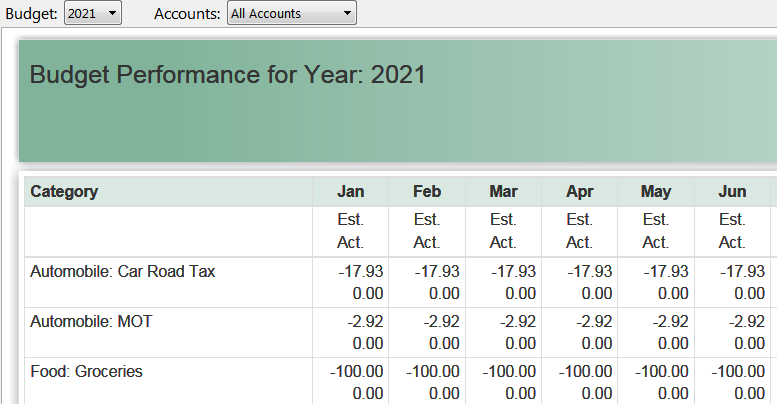Click February actual value for Food: Groceries

click(443, 393)
